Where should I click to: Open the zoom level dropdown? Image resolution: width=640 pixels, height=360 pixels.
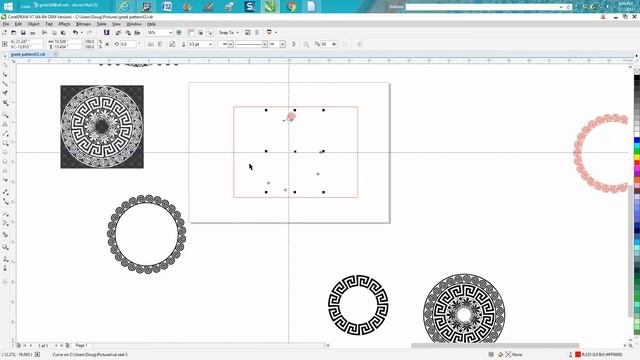tap(171, 32)
